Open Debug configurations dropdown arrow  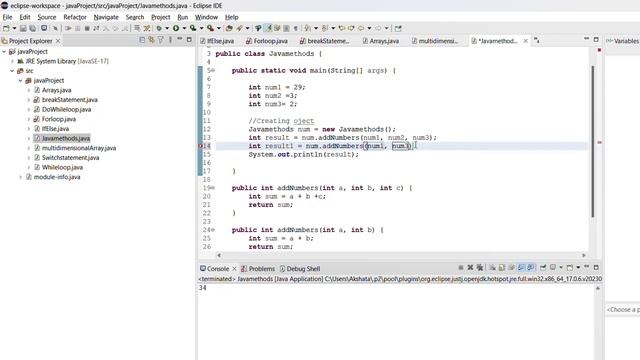point(167,28)
